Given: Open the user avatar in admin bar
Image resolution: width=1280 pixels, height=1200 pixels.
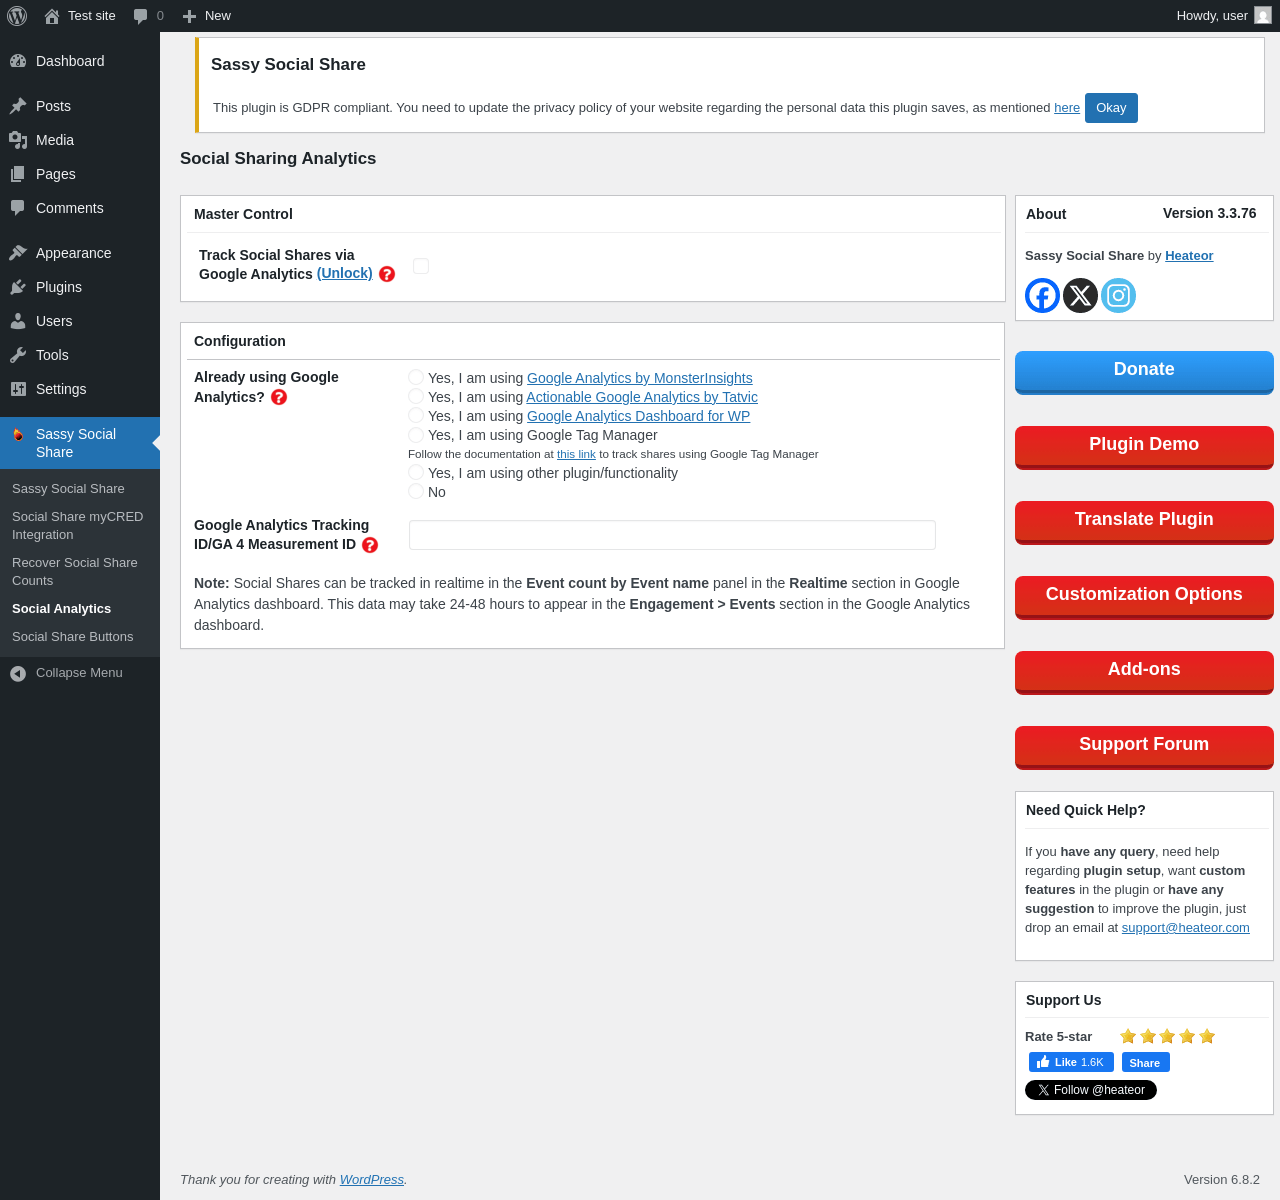Looking at the screenshot, I should click(x=1263, y=16).
